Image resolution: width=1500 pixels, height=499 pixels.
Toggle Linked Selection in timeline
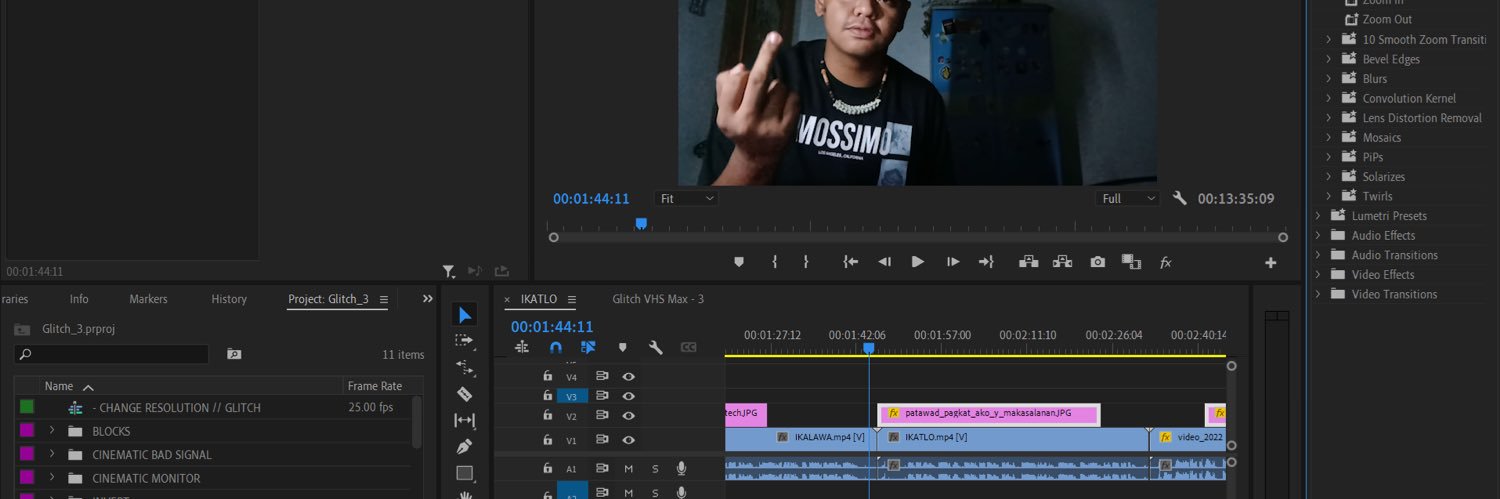coord(588,347)
